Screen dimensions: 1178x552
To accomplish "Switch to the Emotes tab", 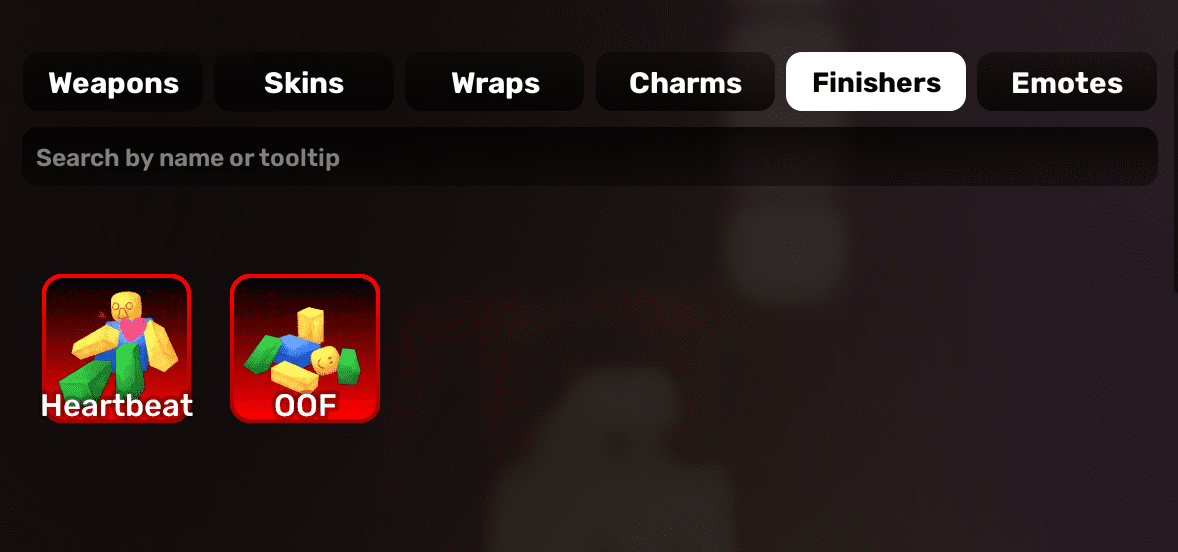I will [x=1067, y=82].
